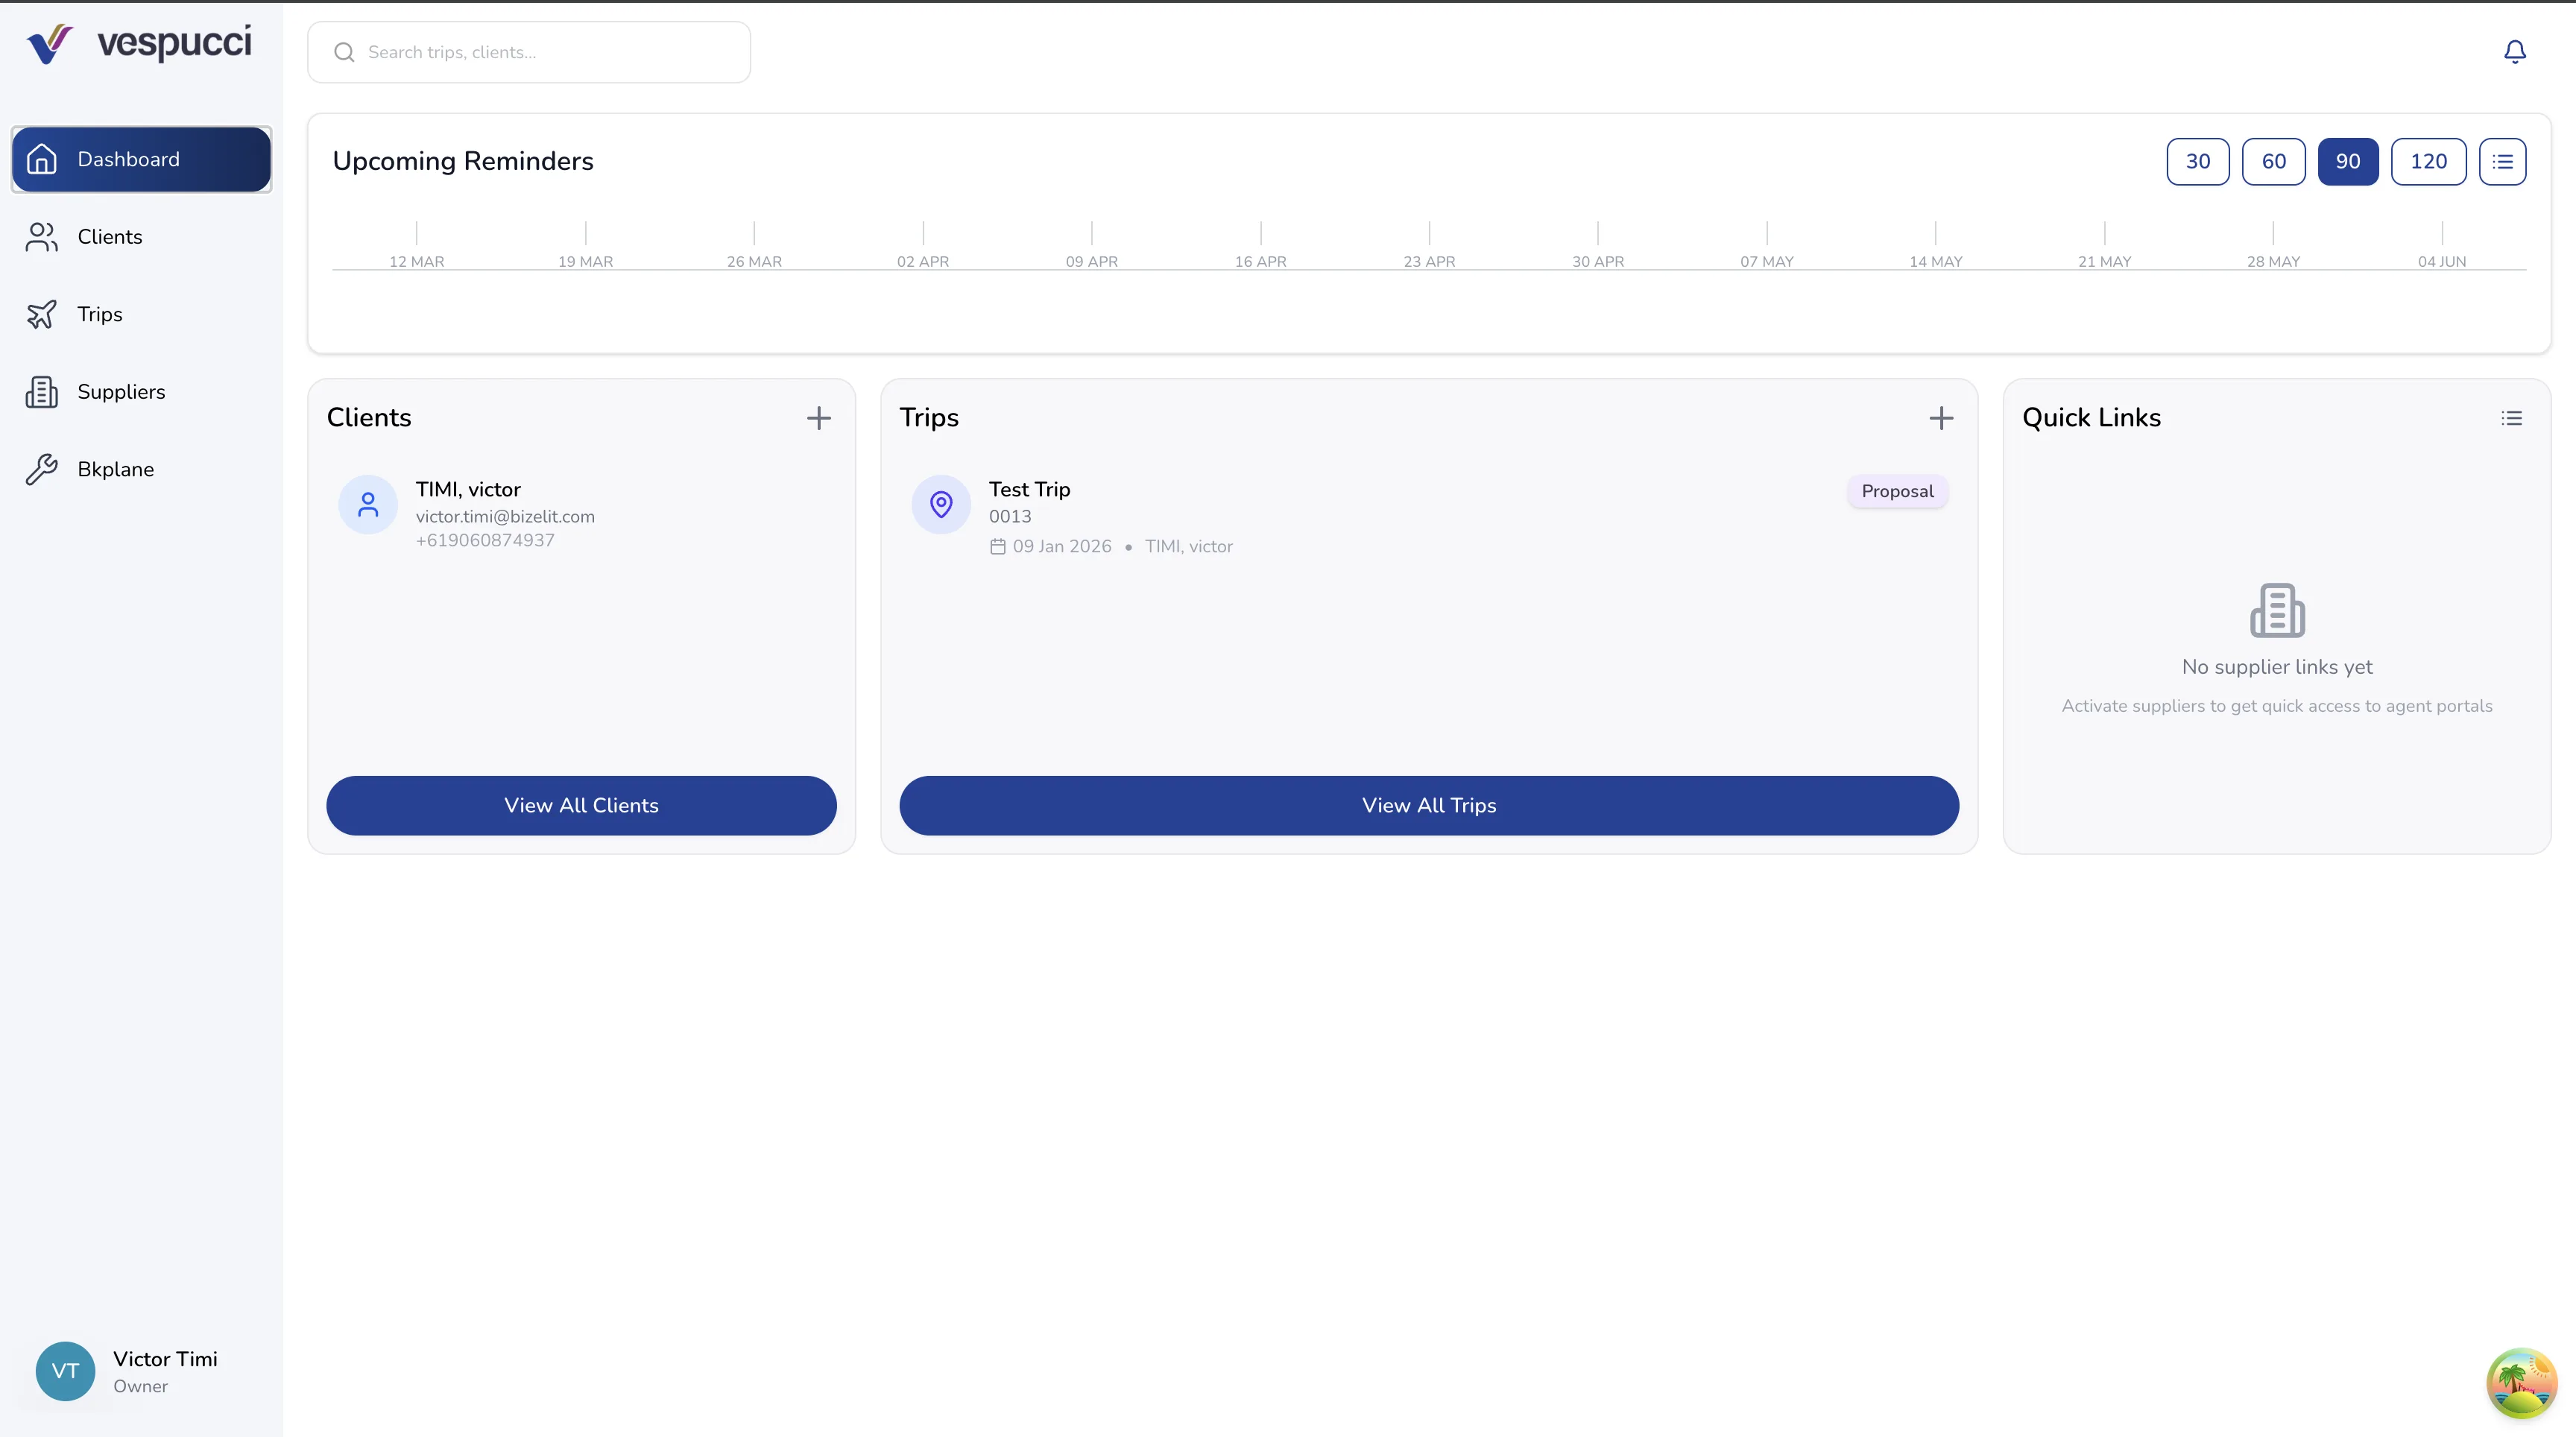Open the notifications bell

2514,52
